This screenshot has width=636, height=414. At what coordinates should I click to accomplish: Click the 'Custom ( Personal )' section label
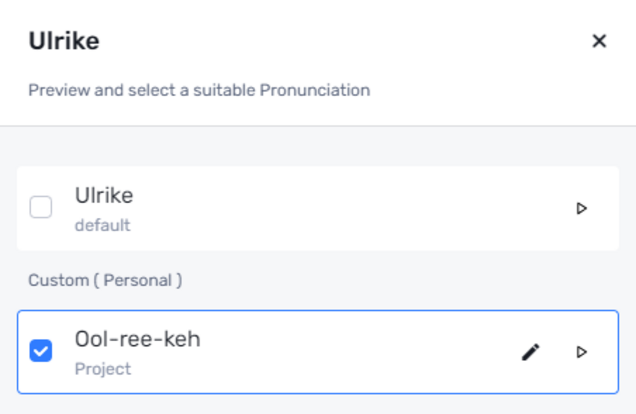point(105,280)
